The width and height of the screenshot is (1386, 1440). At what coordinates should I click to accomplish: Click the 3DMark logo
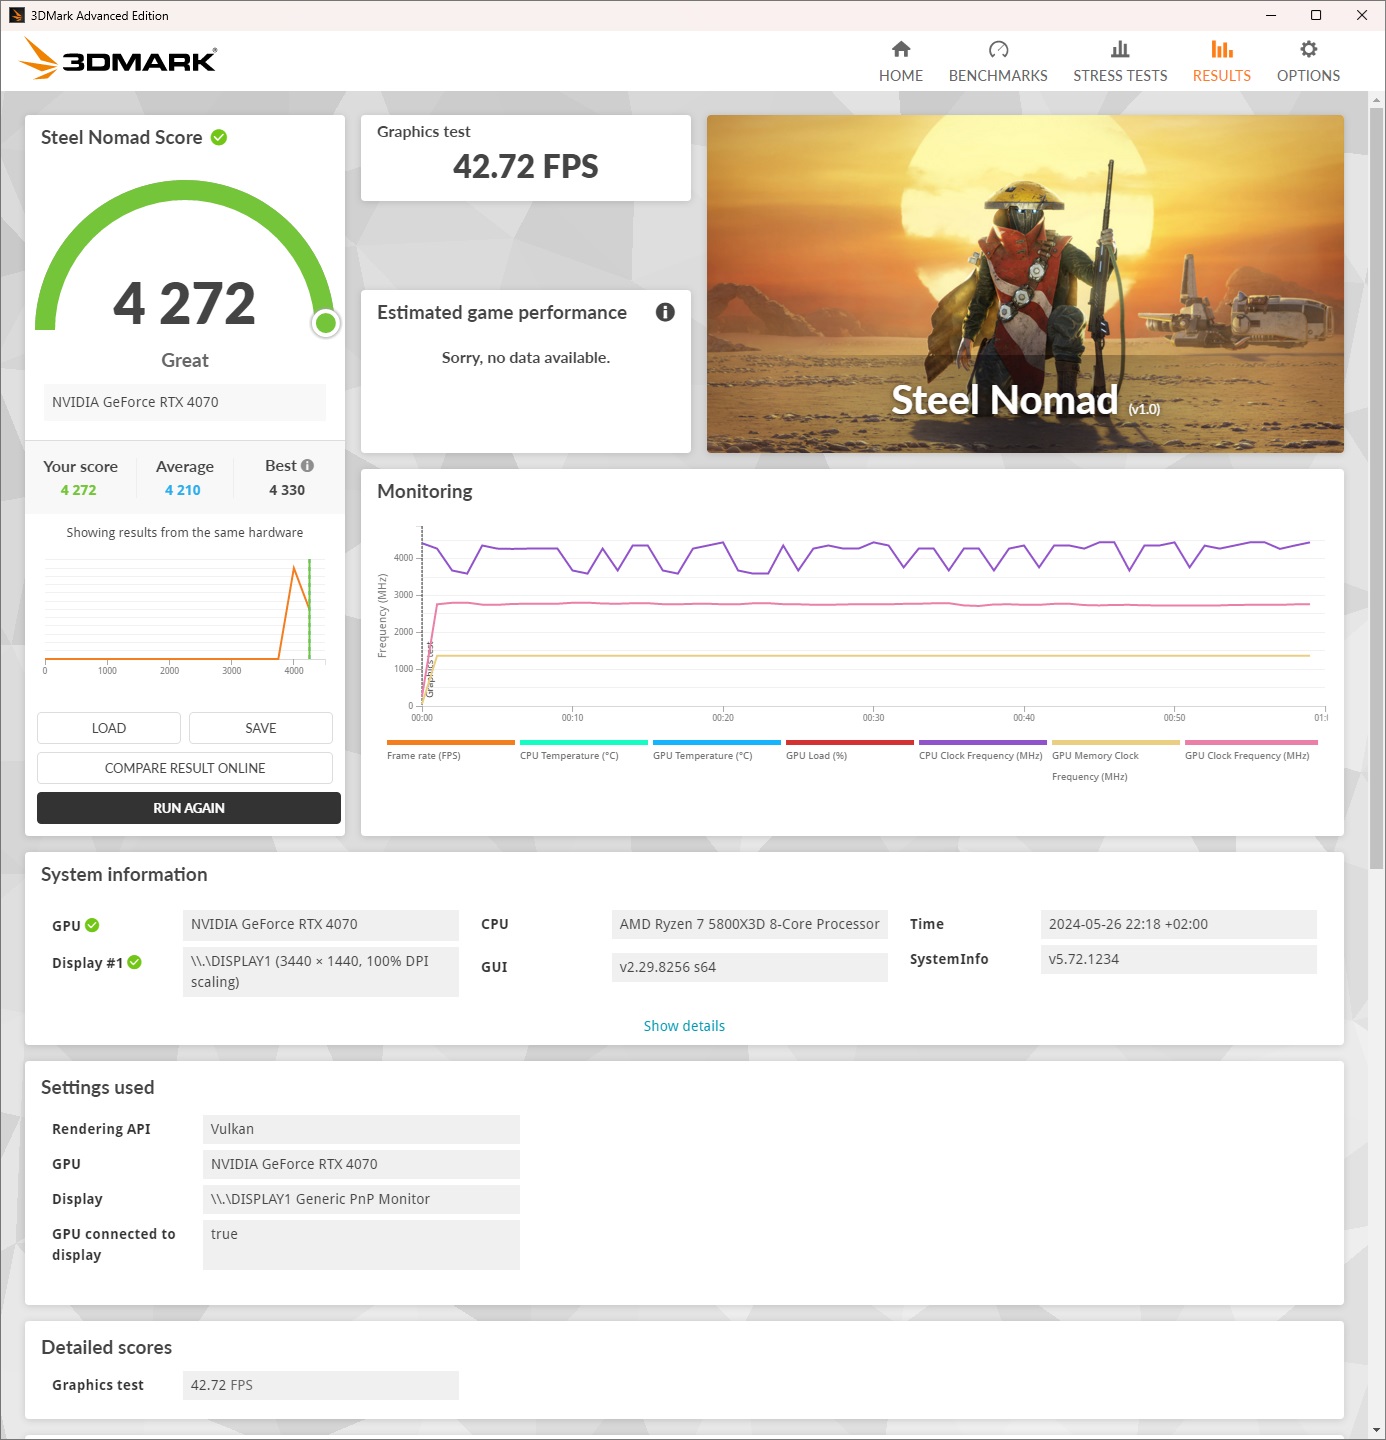pos(118,59)
